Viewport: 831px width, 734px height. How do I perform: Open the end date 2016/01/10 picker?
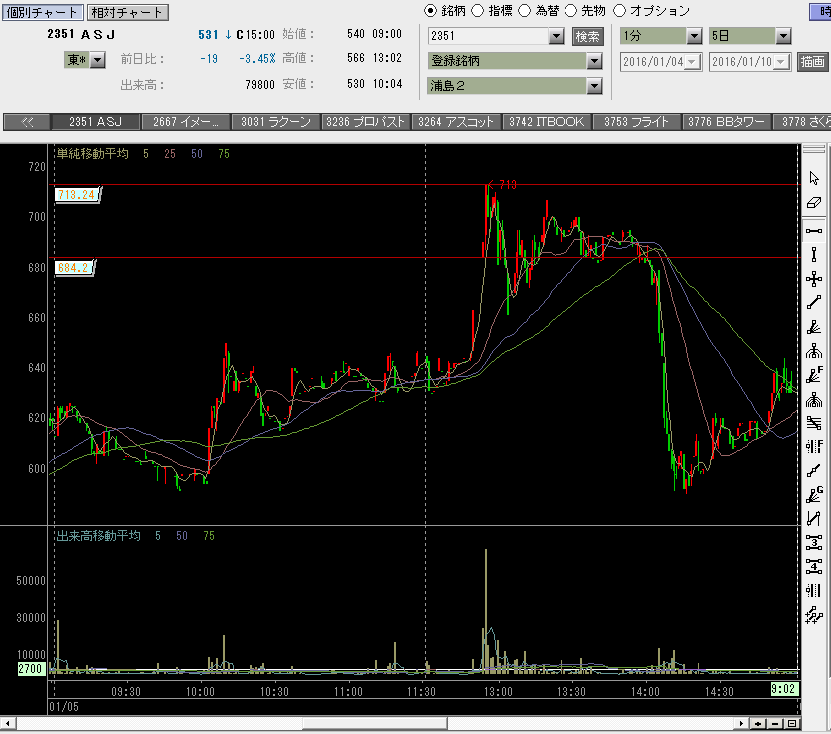781,62
